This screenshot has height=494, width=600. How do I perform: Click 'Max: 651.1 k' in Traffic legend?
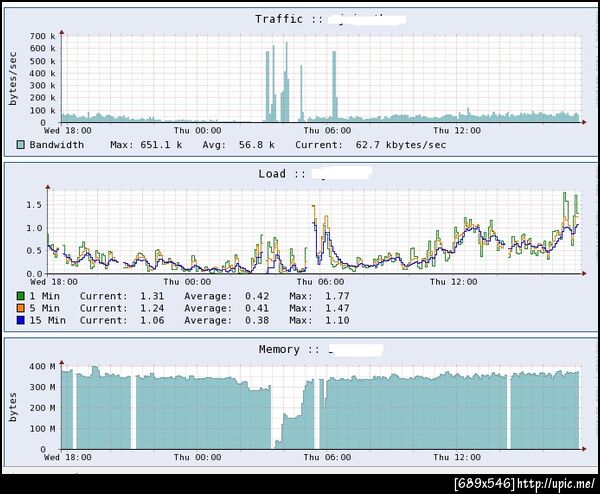[146, 145]
